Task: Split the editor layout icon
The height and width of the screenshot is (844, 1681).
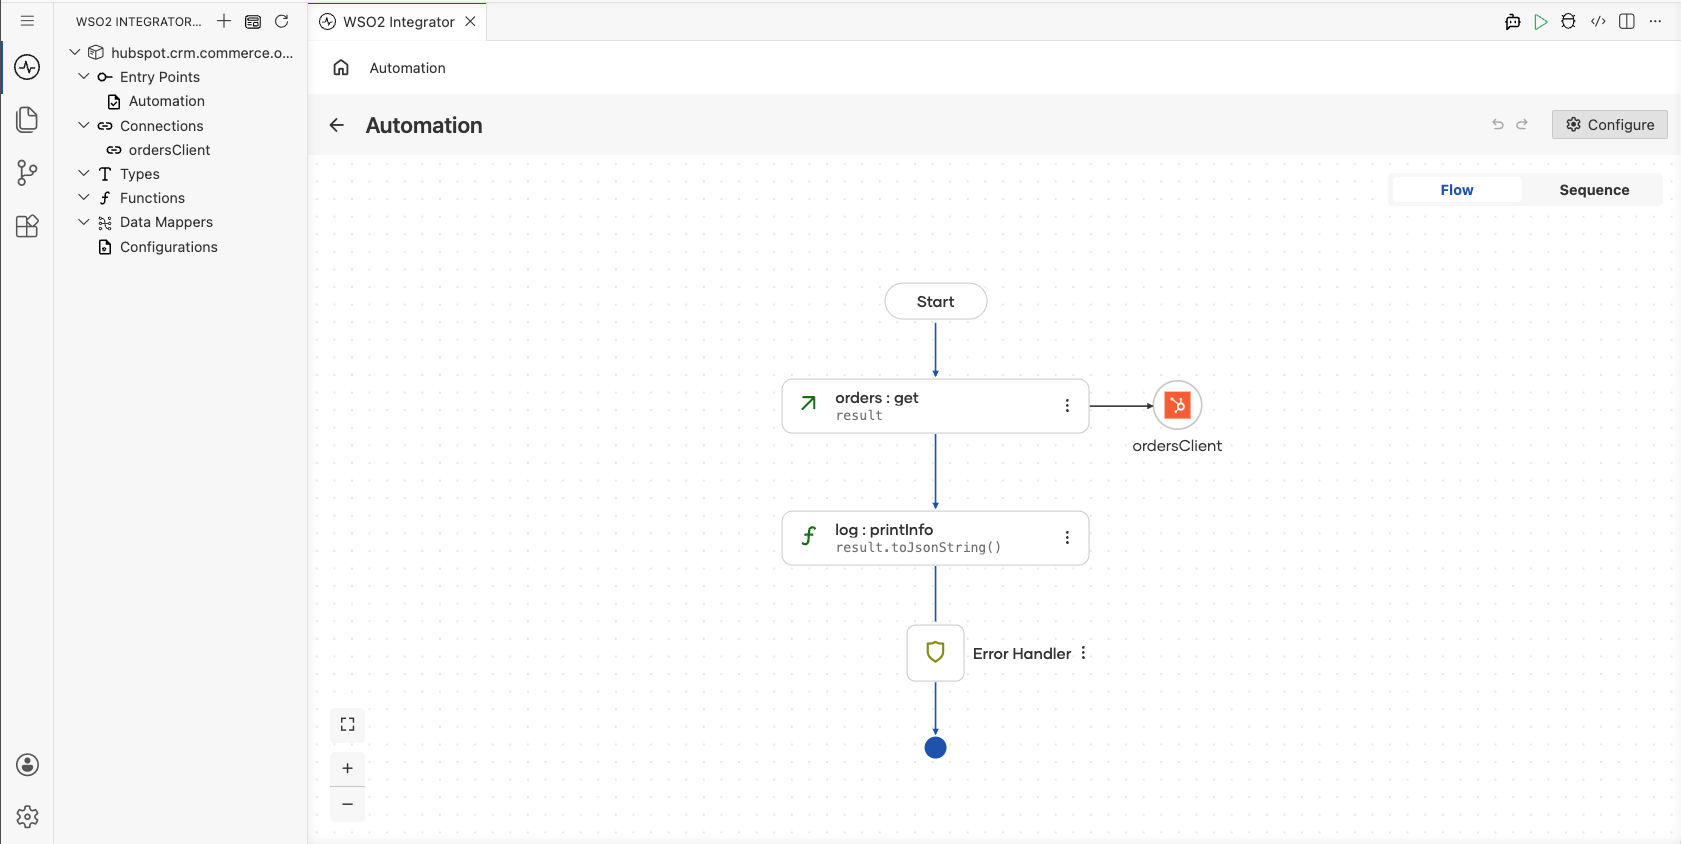Action: tap(1627, 21)
